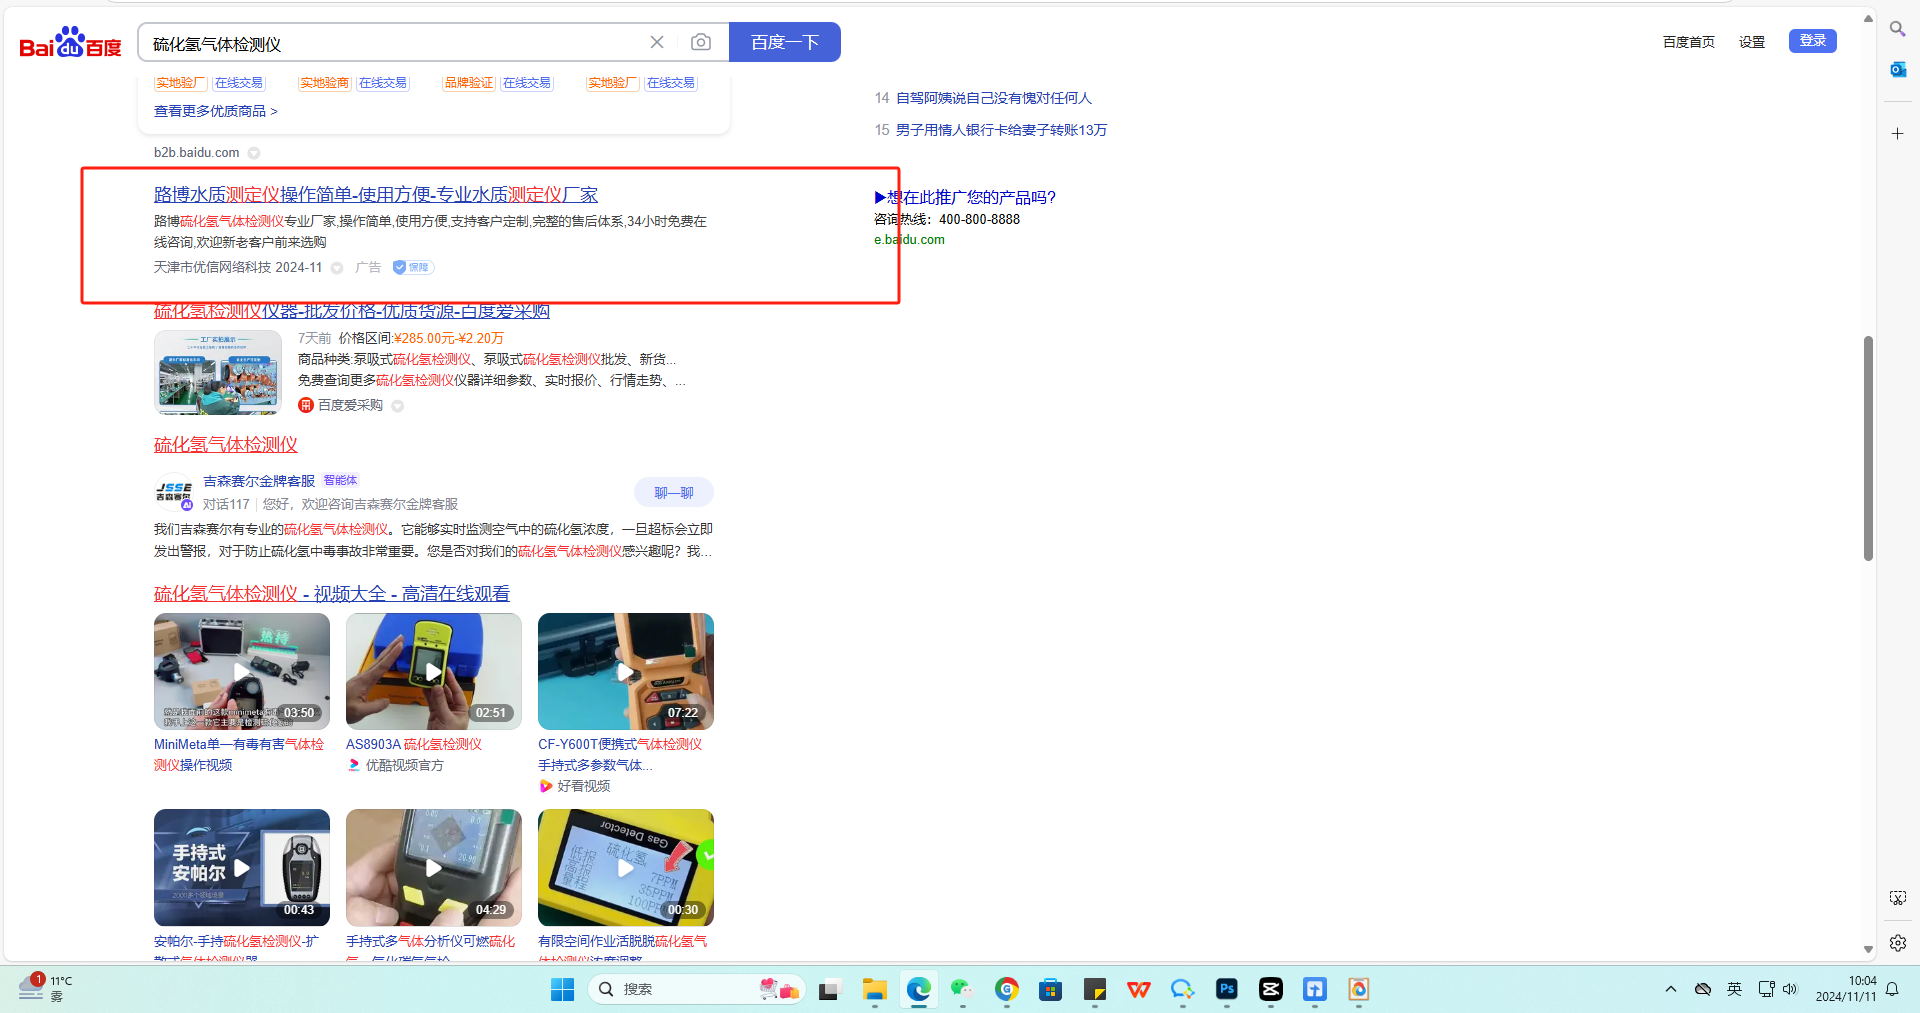This screenshot has height=1013, width=1920.
Task: Open 路博水质测定仪 ad result title
Action: (x=376, y=195)
